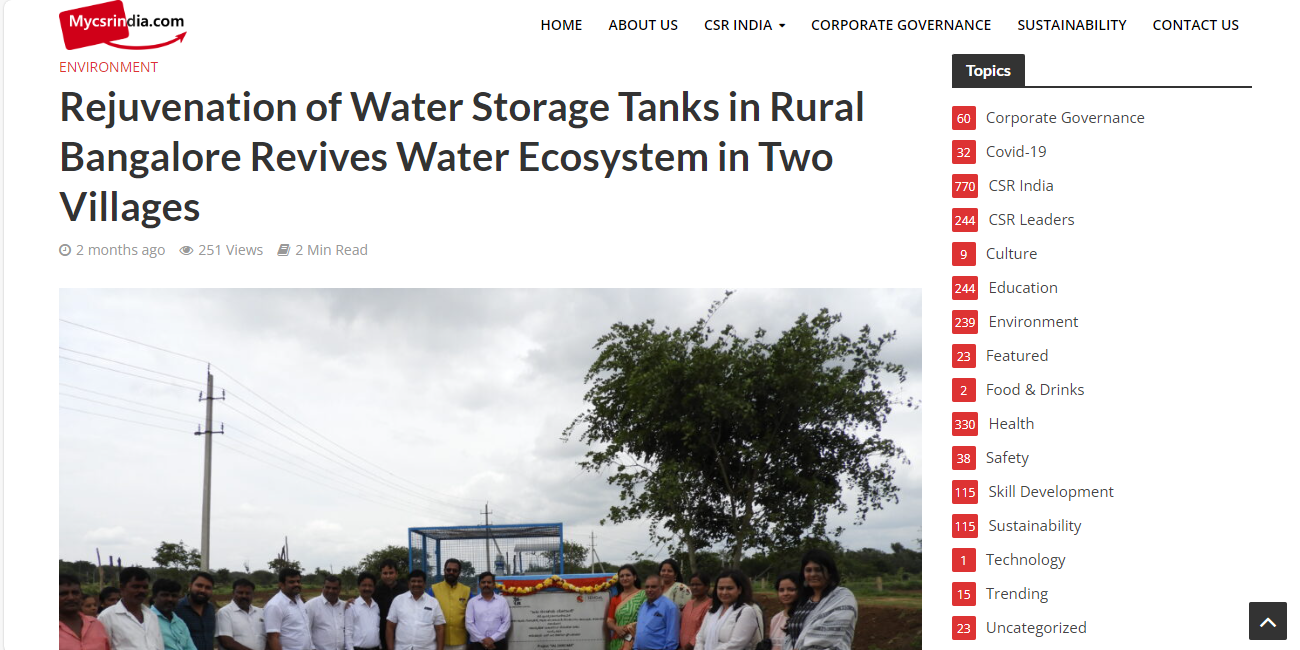The height and width of the screenshot is (650, 1300).
Task: Click the 60 badge beside Corporate Governance
Action: (964, 118)
